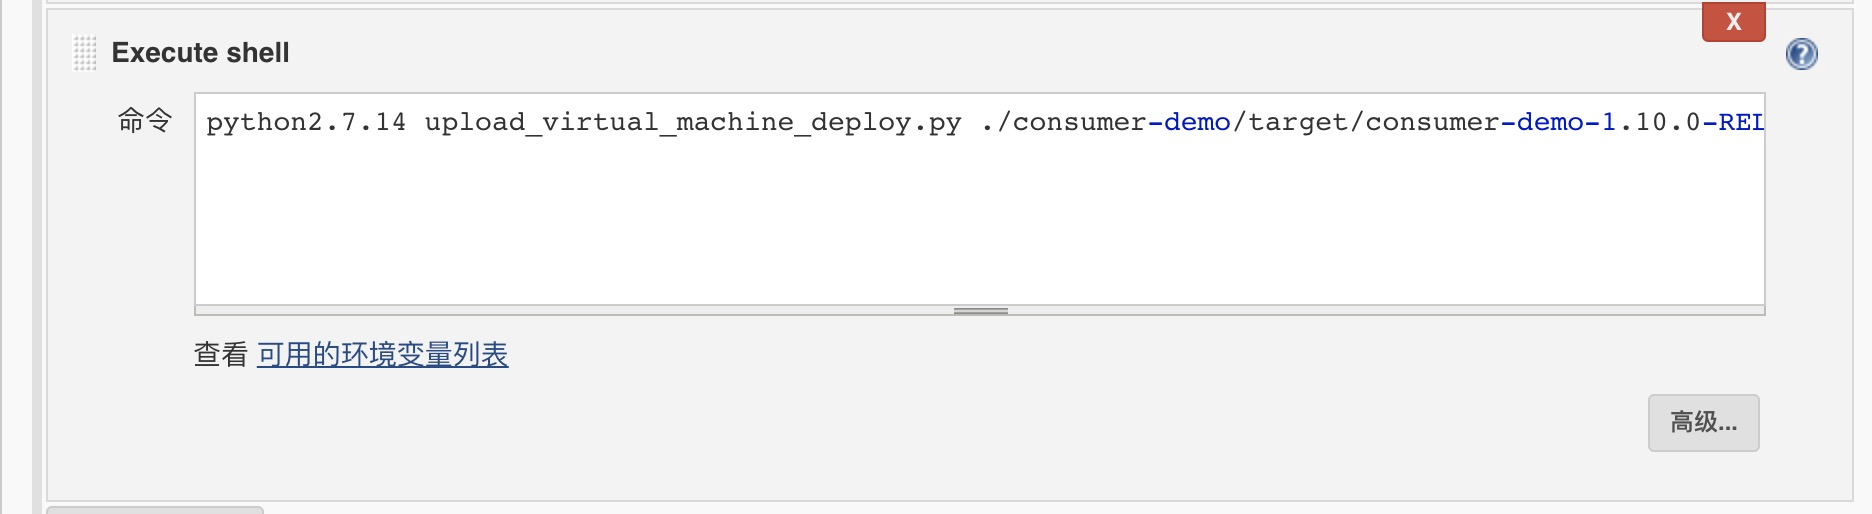Open the 可用的环境变量列表 link
Viewport: 1872px width, 514px height.
382,355
